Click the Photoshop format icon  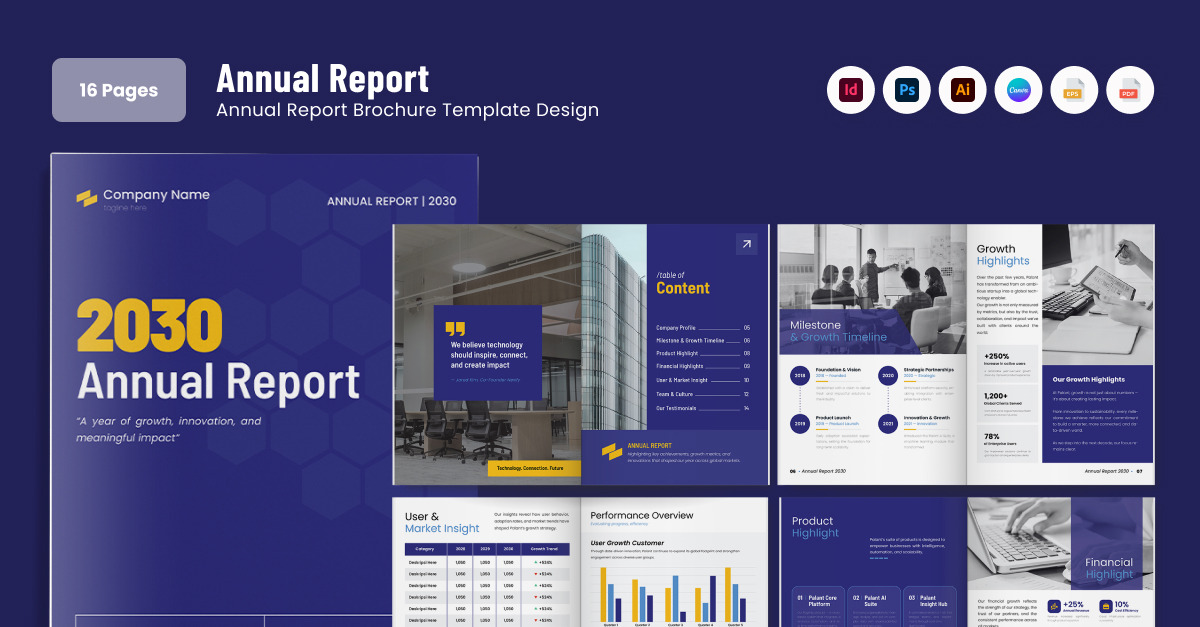pos(907,90)
